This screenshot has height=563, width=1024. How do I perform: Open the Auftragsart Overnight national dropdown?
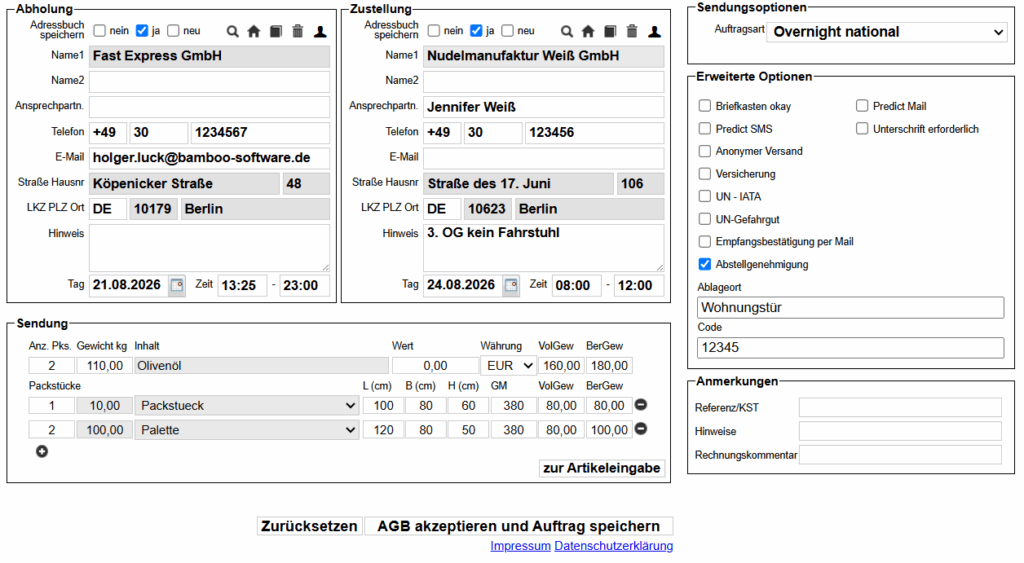click(x=887, y=32)
